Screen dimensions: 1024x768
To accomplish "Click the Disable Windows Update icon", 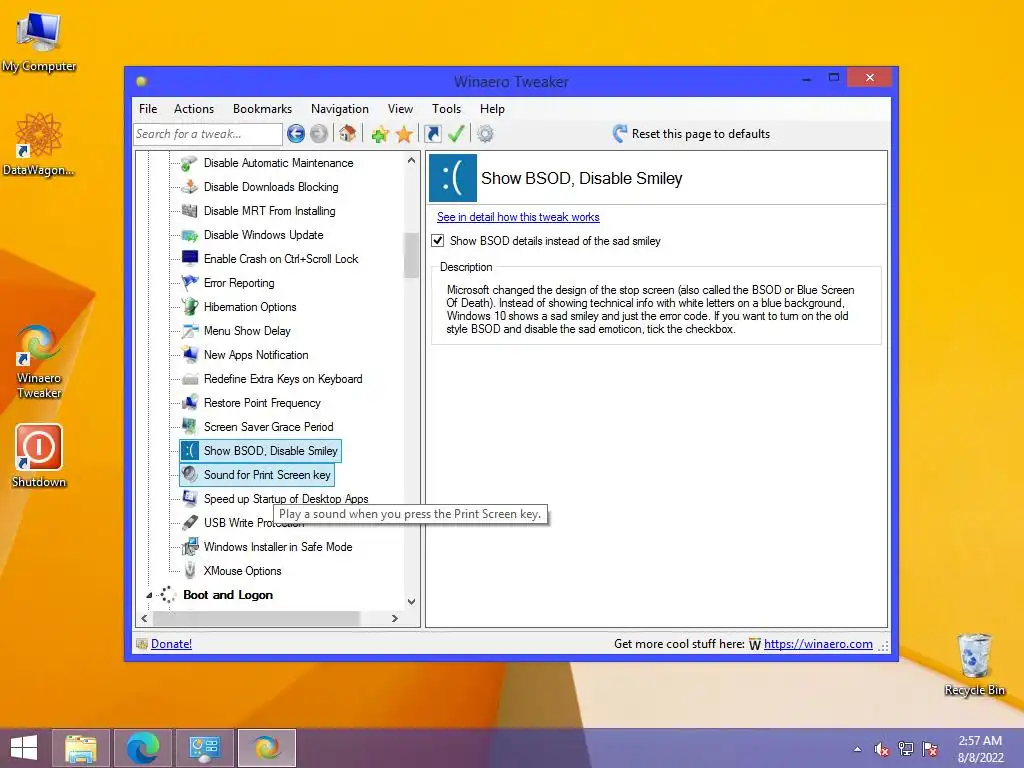I will (x=189, y=235).
